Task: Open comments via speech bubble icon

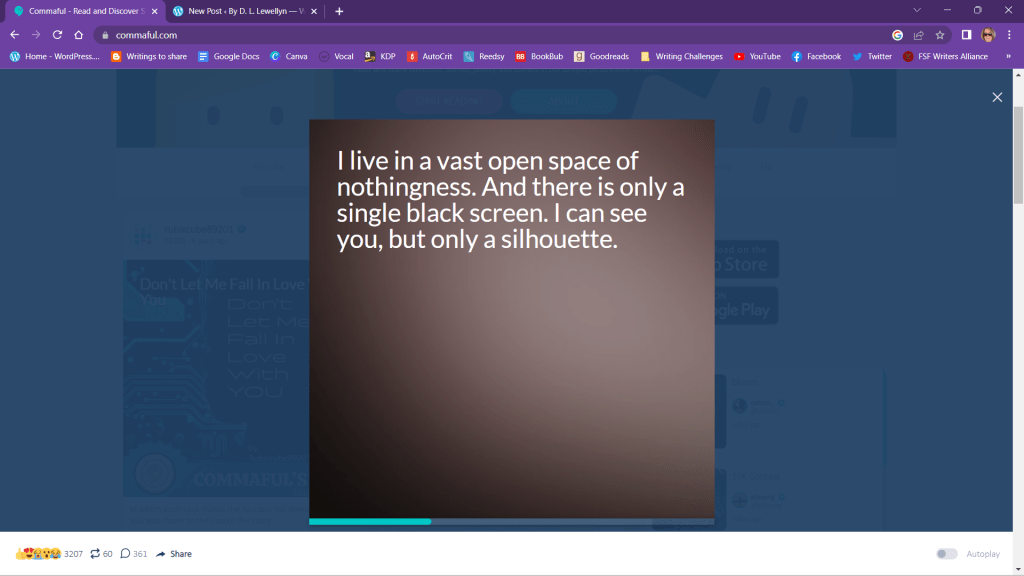Action: point(125,554)
